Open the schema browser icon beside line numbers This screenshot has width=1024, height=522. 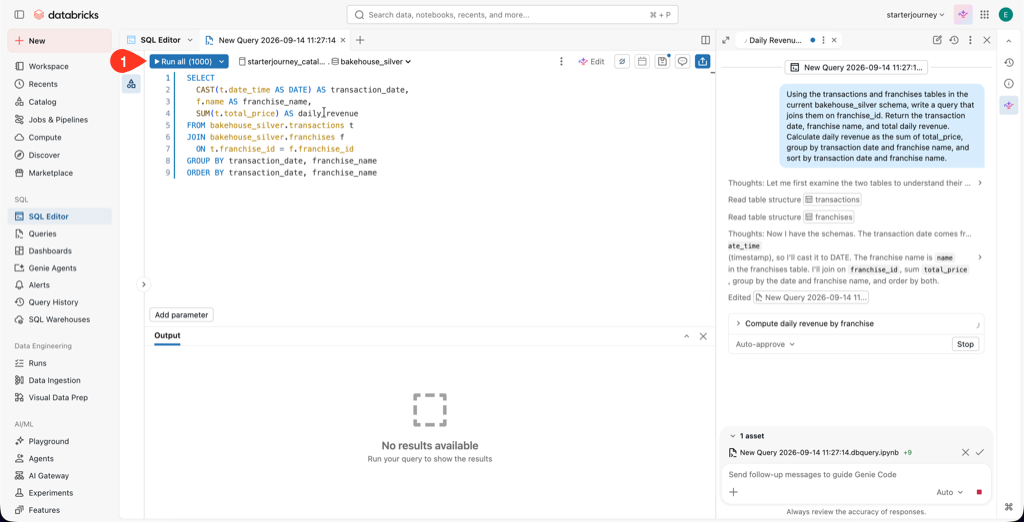131,84
